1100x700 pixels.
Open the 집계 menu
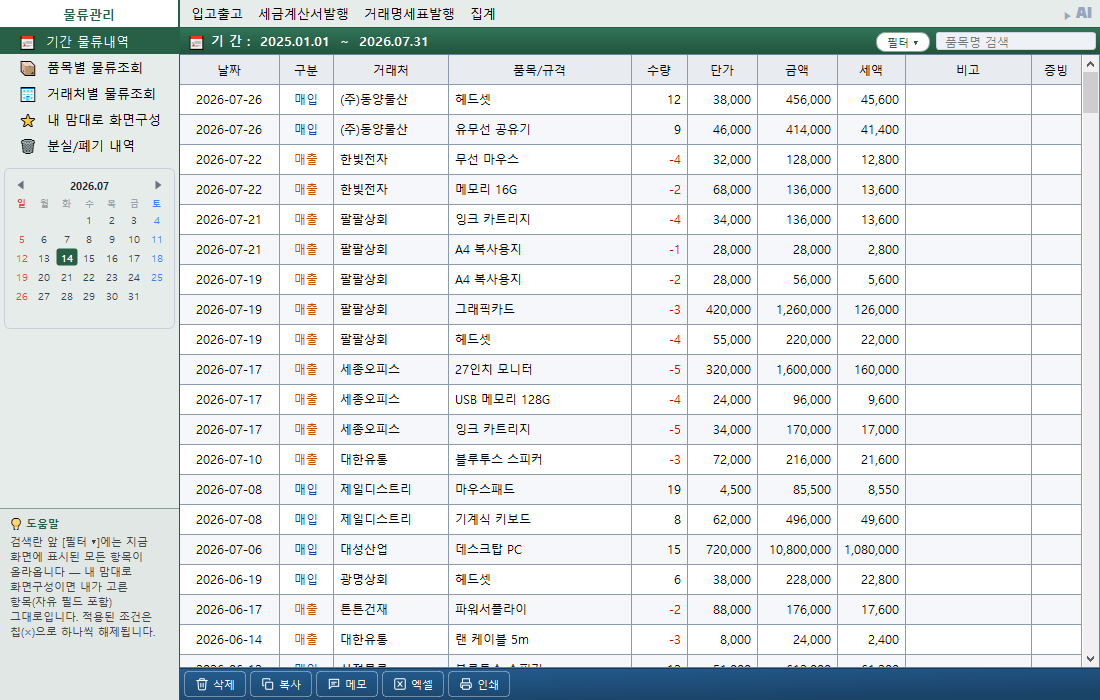pos(483,14)
